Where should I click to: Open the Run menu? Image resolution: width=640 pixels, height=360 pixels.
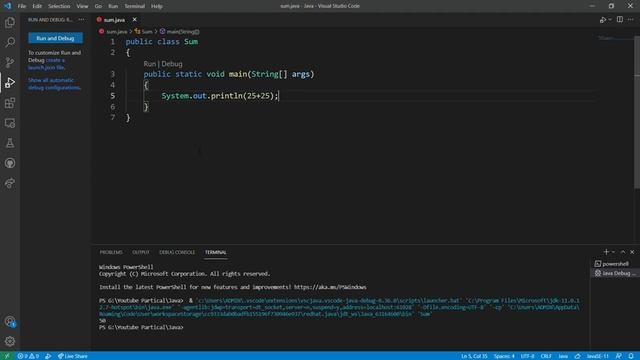(113, 6)
